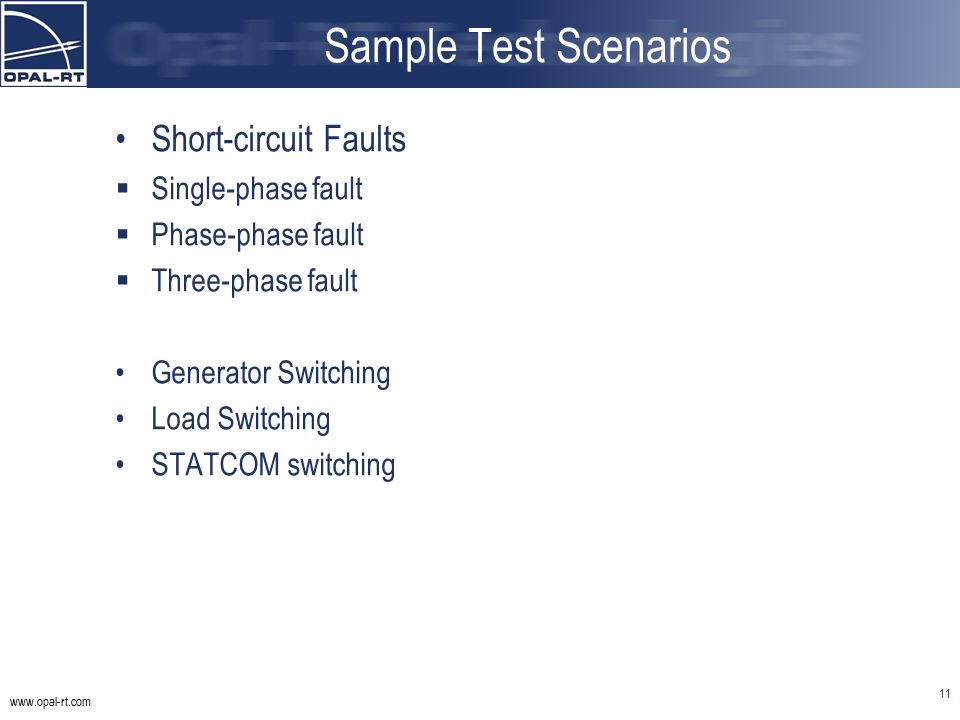The image size is (960, 720).
Task: Select the Phase-phase fault item
Action: [257, 235]
